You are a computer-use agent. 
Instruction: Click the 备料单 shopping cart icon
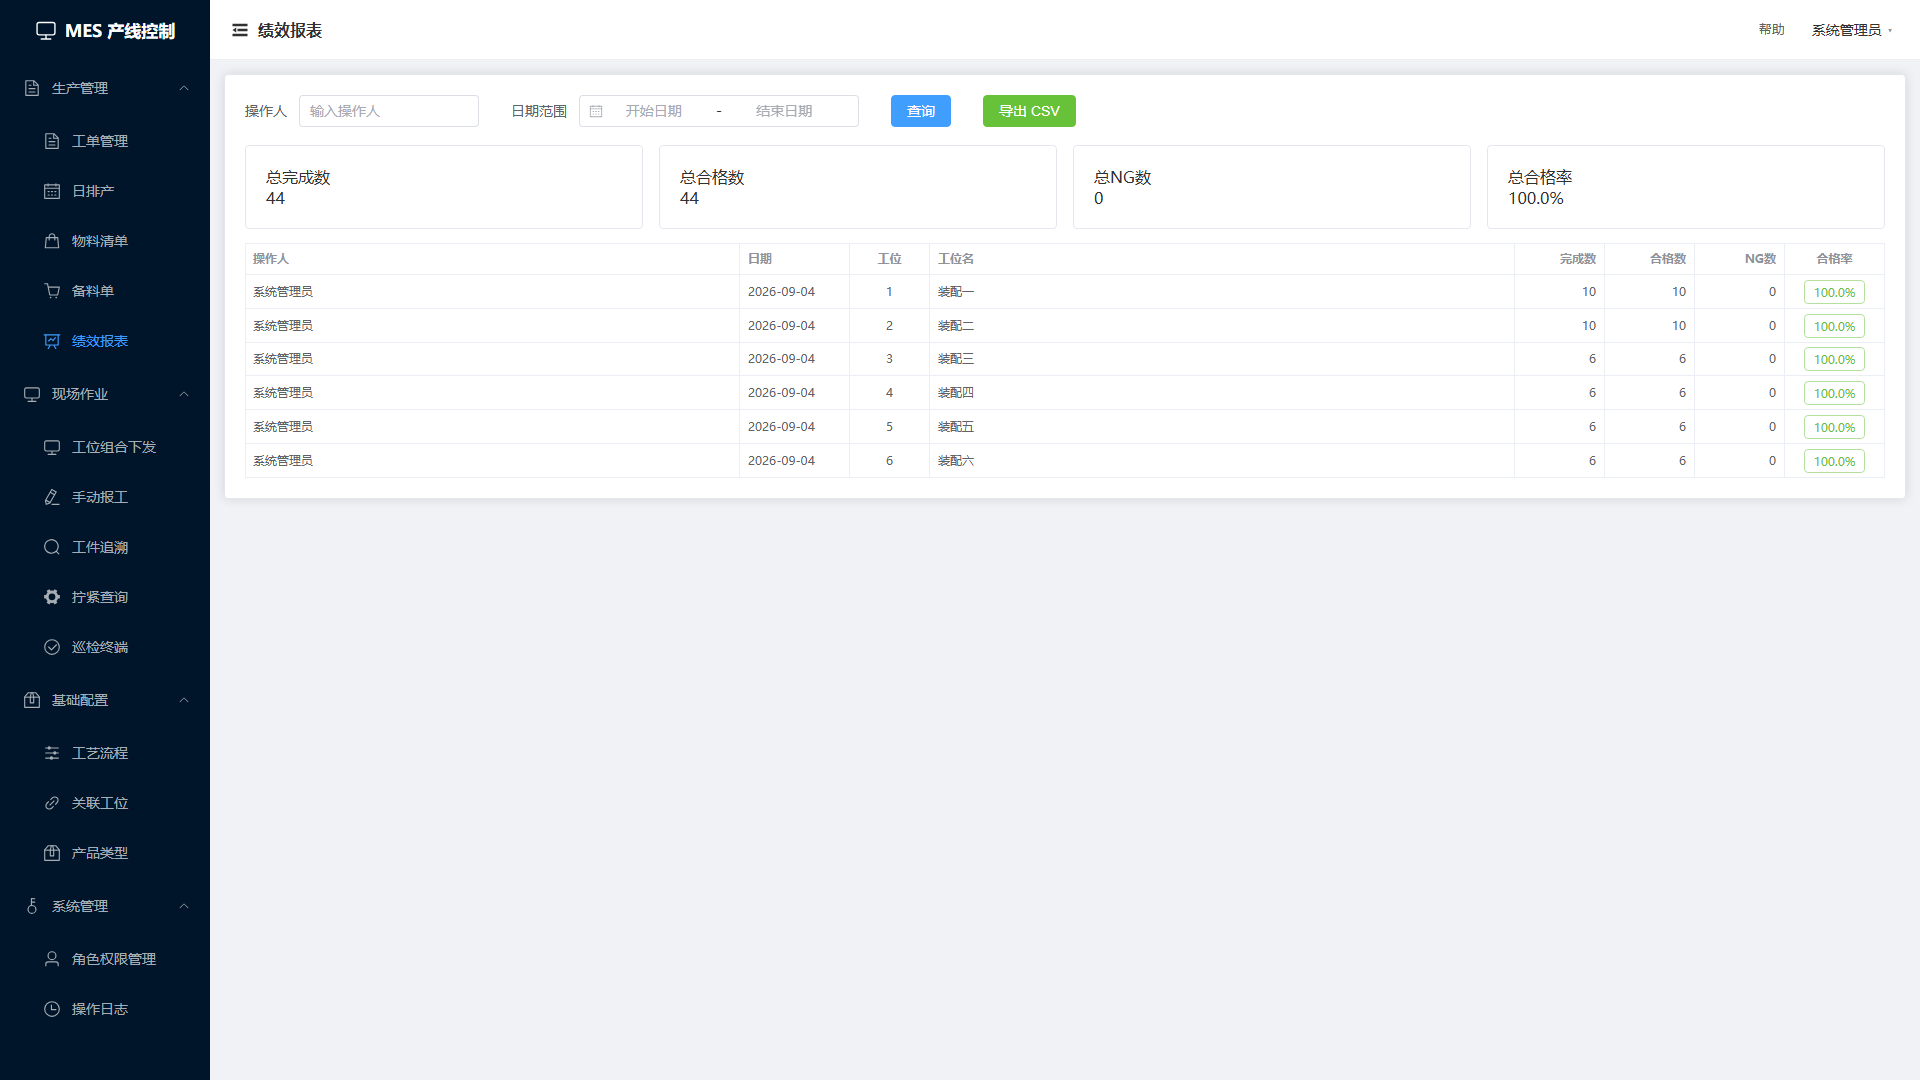click(x=52, y=291)
